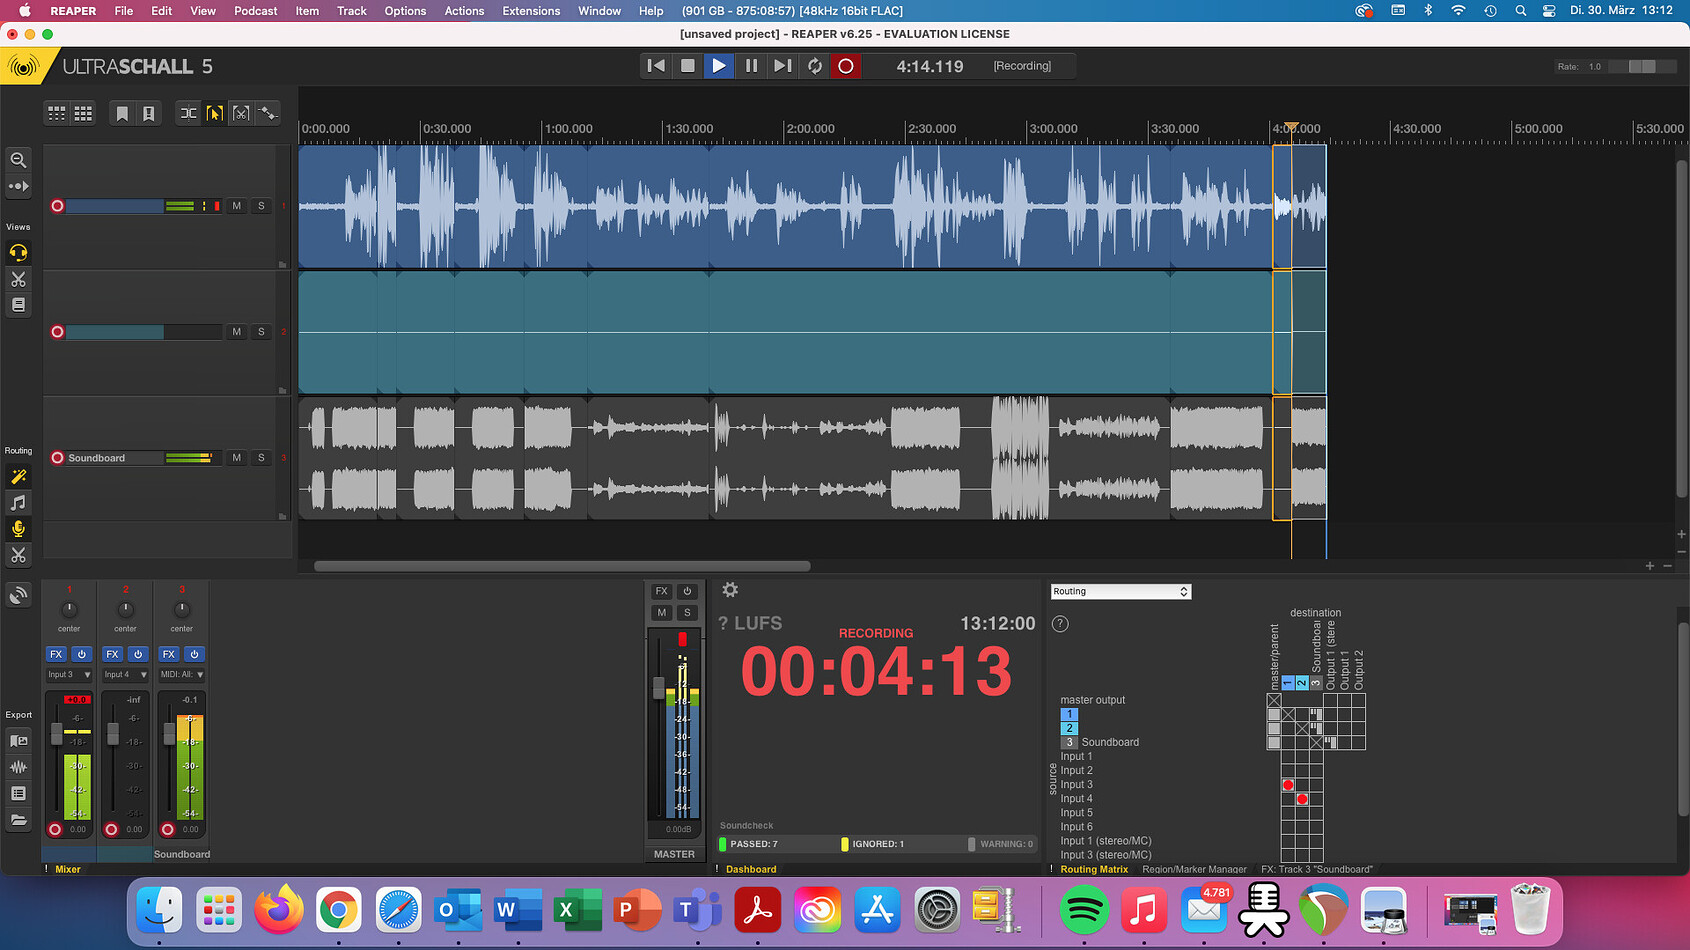Screen dimensions: 1690x950
Task: Click the small grid track layout icon
Action: 57,113
